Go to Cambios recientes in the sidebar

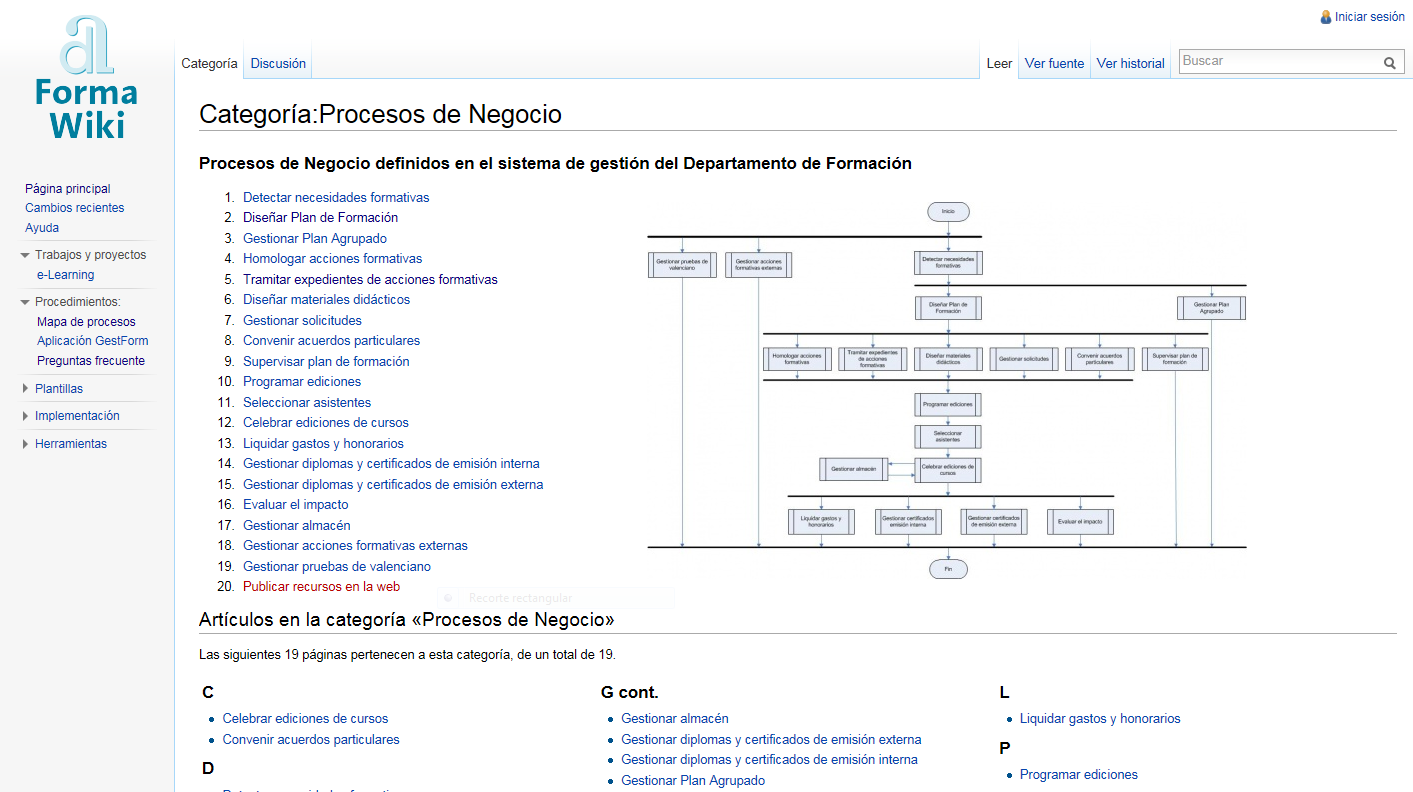pos(75,208)
